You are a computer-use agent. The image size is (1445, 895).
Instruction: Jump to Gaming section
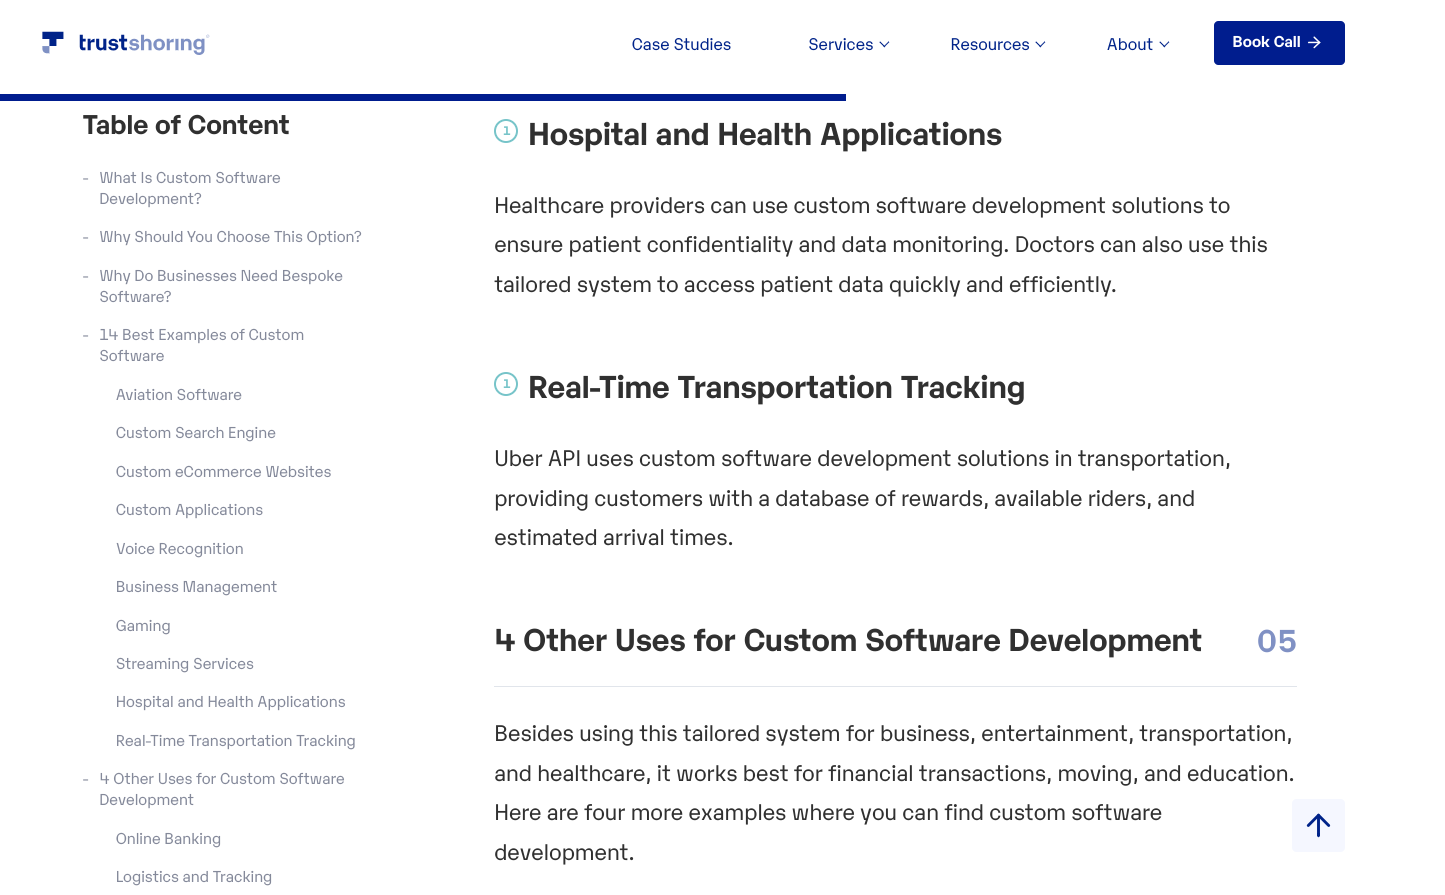tap(143, 626)
